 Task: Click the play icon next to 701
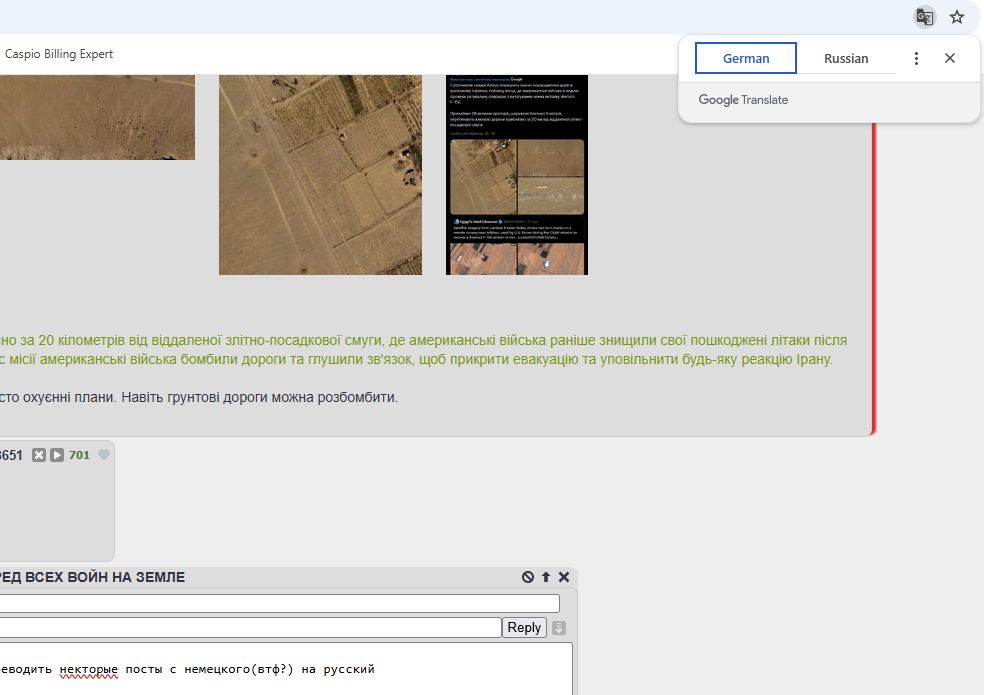click(57, 455)
